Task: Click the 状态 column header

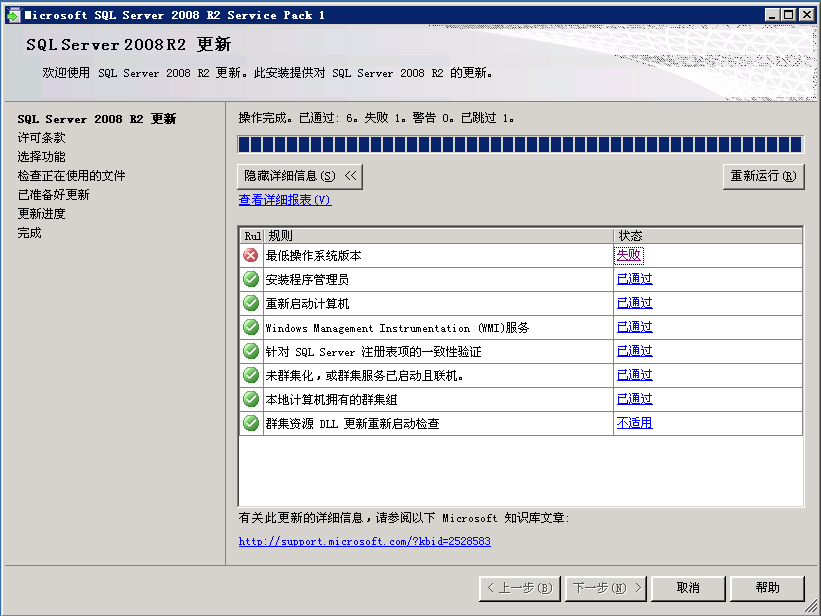Action: [708, 236]
